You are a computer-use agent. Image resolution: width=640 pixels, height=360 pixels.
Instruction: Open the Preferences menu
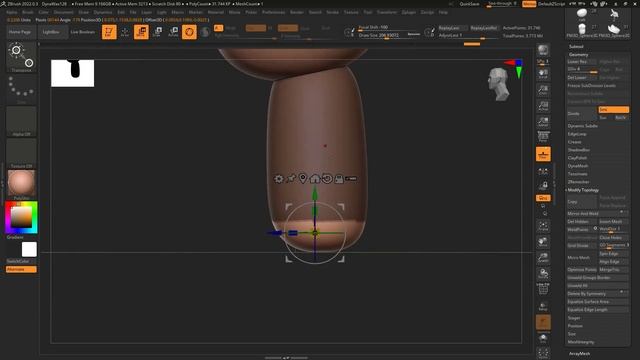pos(273,12)
